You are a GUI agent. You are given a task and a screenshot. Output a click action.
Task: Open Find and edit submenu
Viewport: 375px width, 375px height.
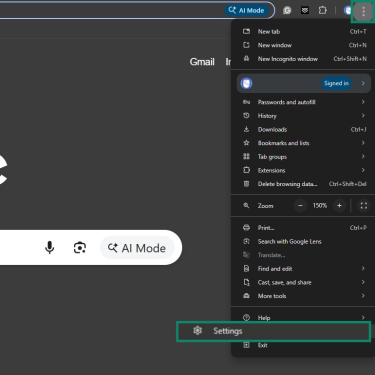(x=304, y=269)
